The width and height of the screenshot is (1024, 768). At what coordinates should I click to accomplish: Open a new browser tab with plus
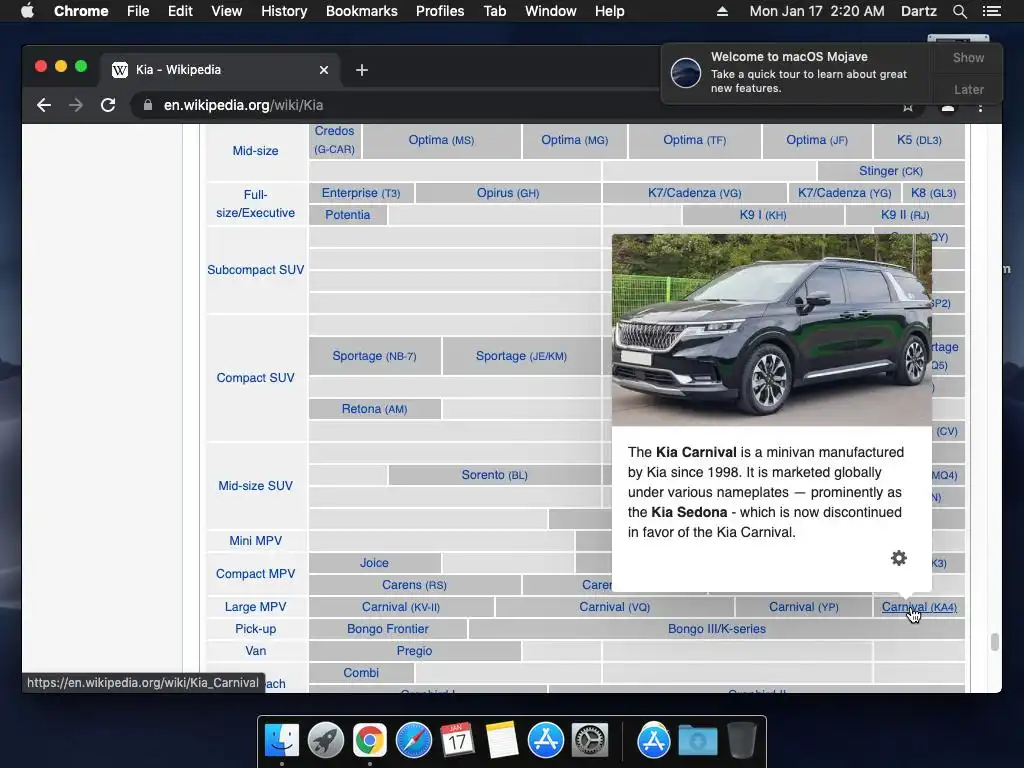(362, 70)
